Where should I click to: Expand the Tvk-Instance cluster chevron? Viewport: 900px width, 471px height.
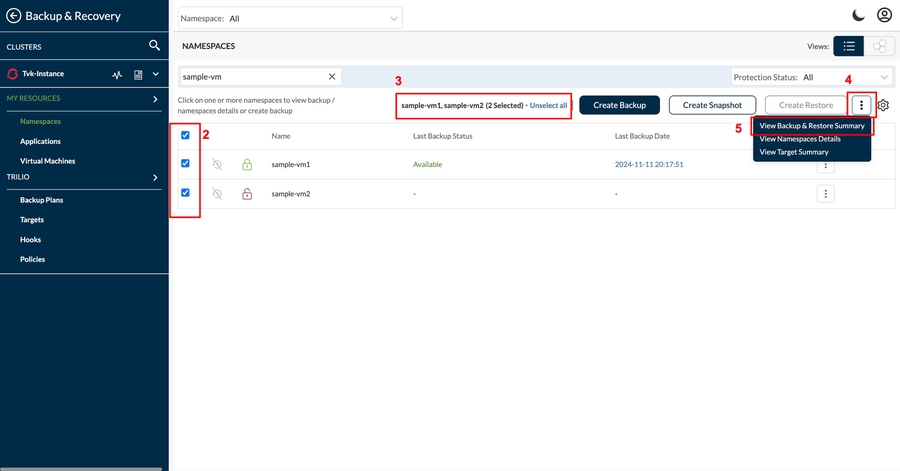click(156, 74)
